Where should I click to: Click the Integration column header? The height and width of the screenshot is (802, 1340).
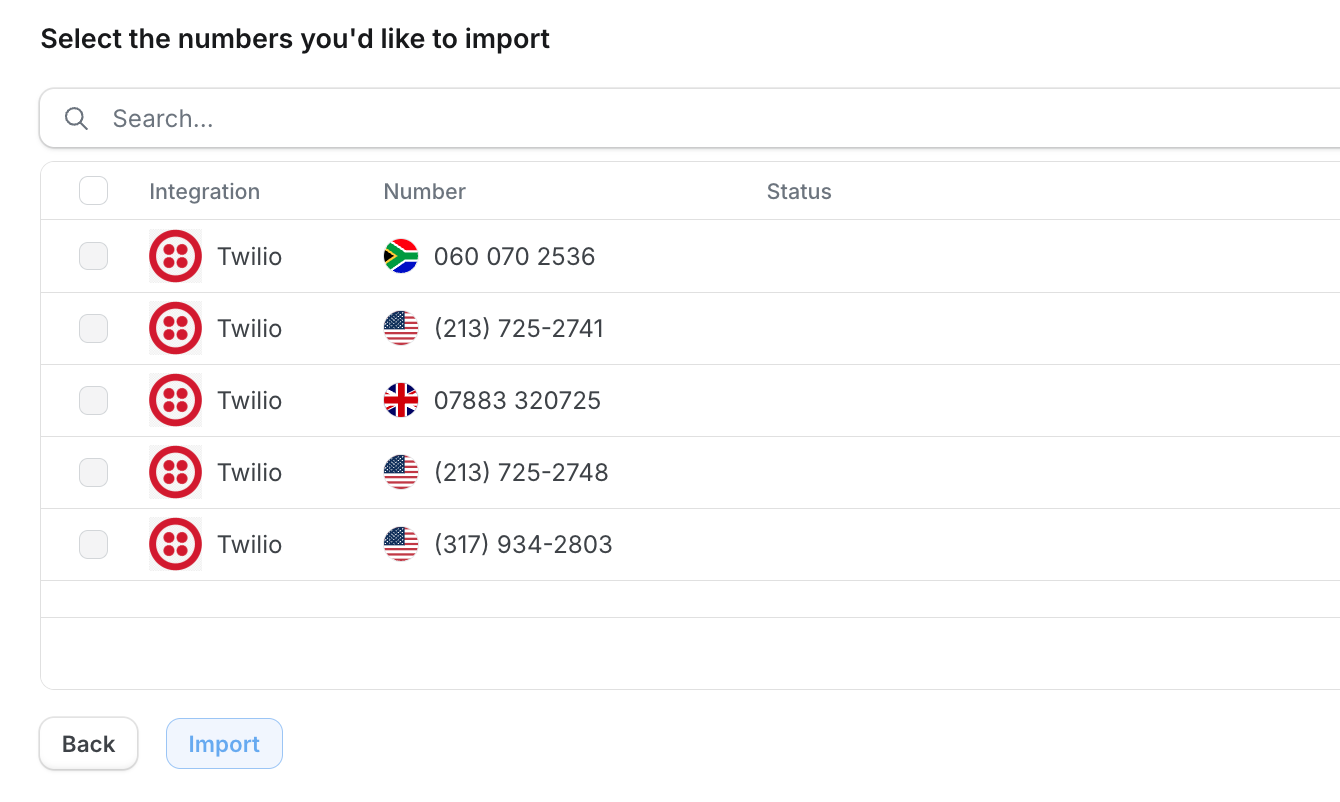point(204,191)
